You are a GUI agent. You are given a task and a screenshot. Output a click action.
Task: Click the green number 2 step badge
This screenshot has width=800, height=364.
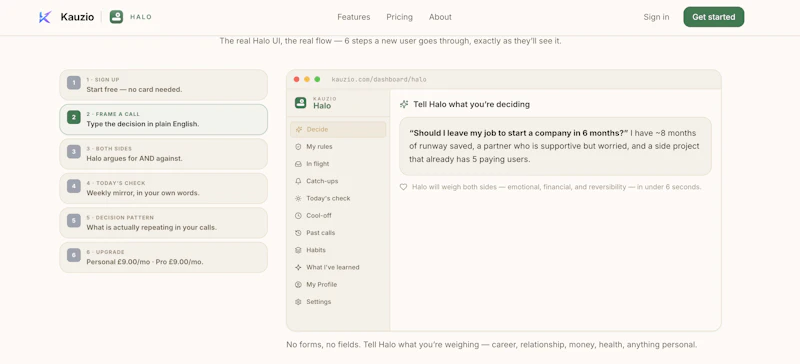[74, 117]
